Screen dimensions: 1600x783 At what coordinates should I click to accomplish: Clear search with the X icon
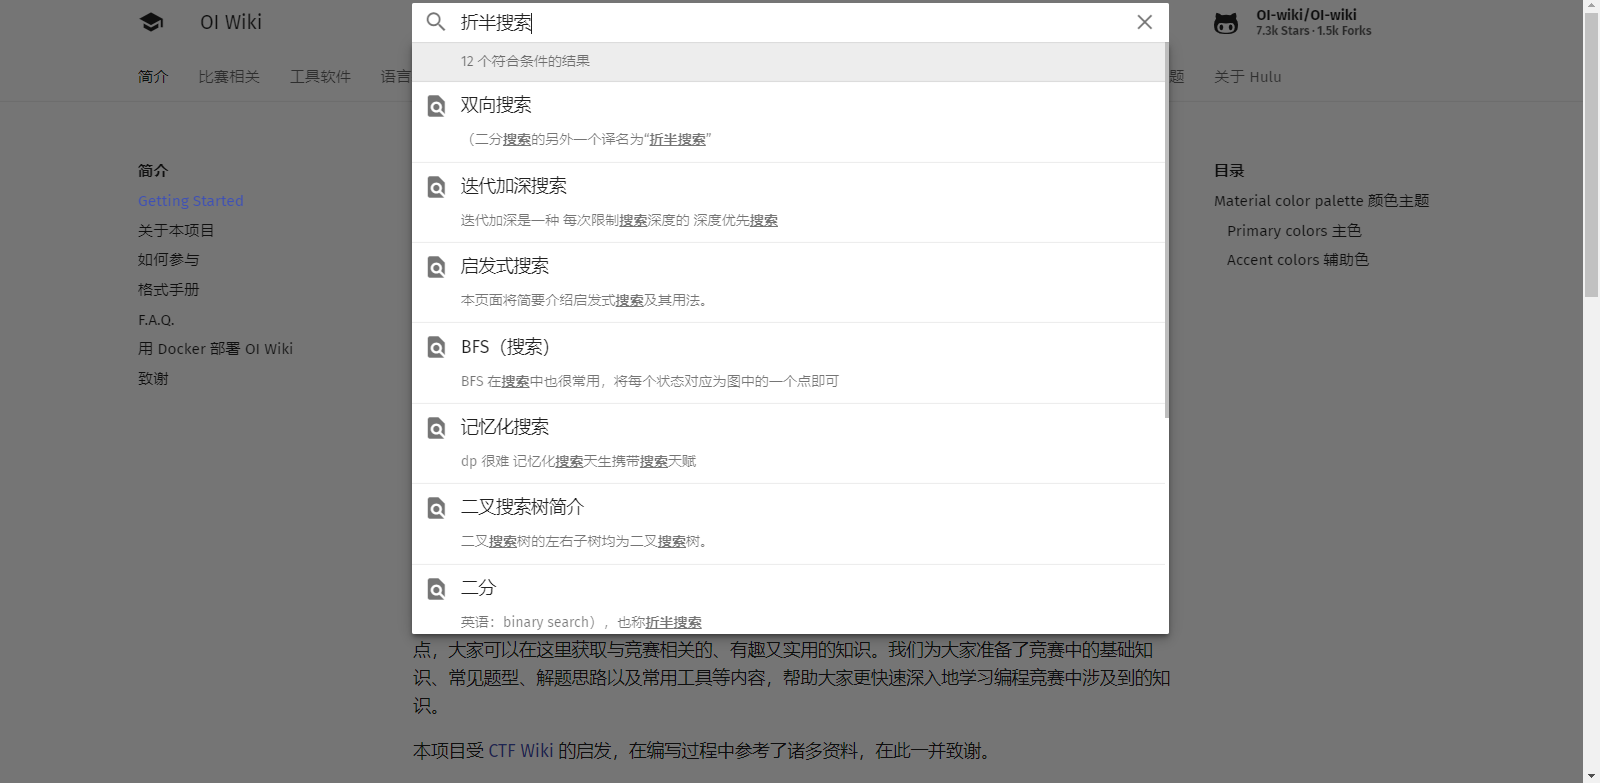coord(1145,22)
